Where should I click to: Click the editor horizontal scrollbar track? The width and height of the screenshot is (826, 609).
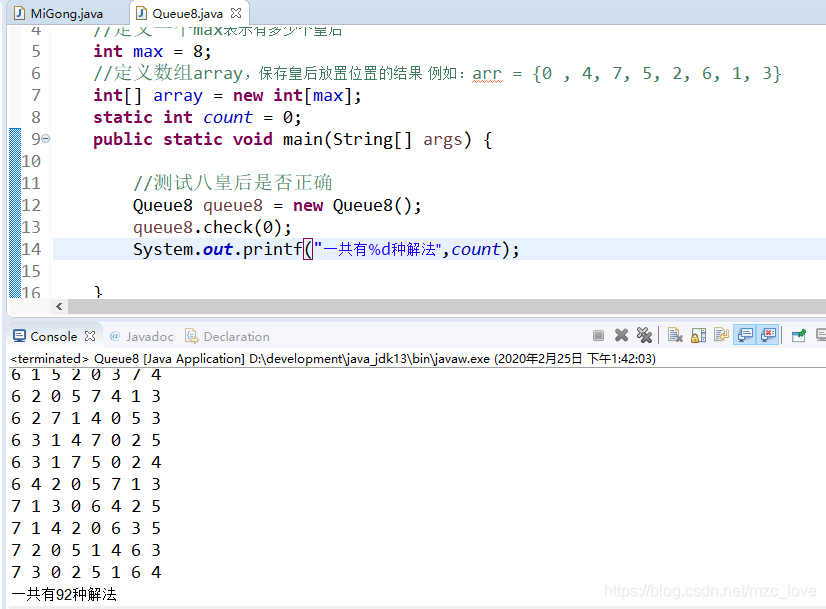point(447,307)
